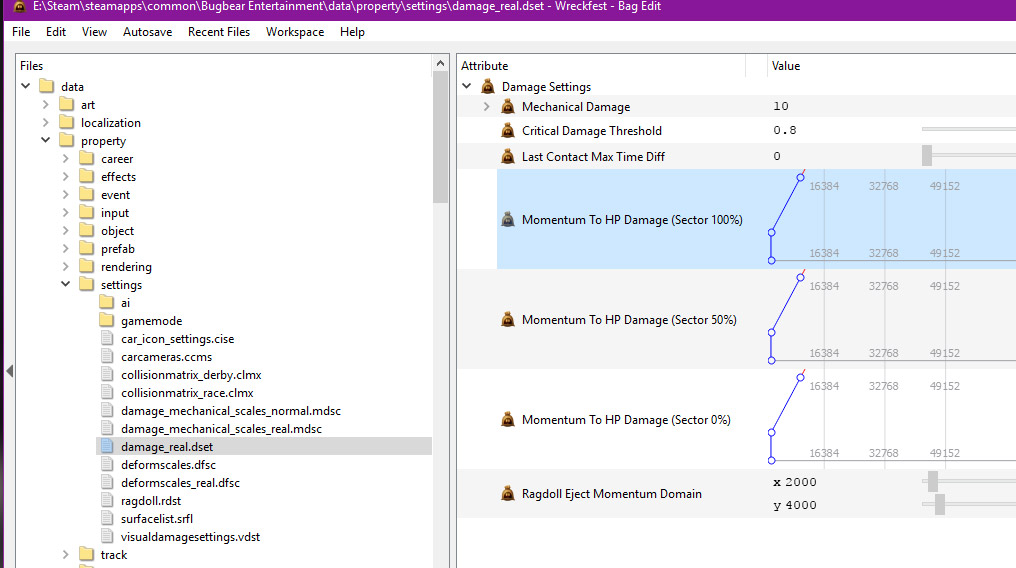Click the Momentum To HP Damage Sector 50% icon
The image size is (1016, 568).
tap(508, 319)
